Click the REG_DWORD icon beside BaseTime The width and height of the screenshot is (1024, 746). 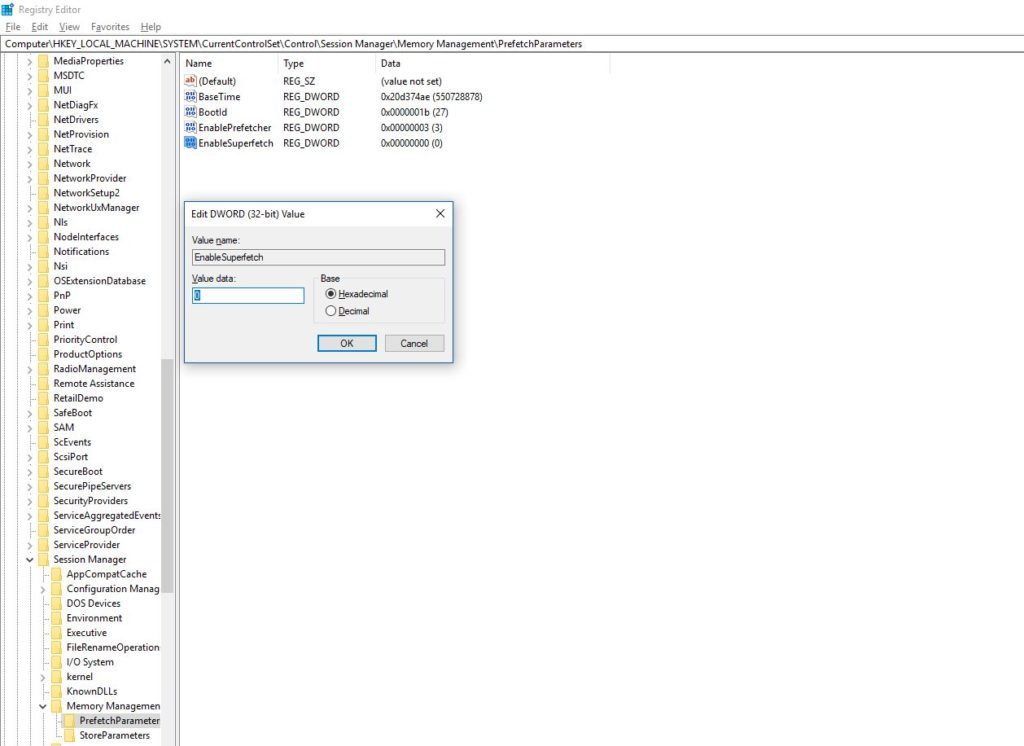(x=190, y=96)
